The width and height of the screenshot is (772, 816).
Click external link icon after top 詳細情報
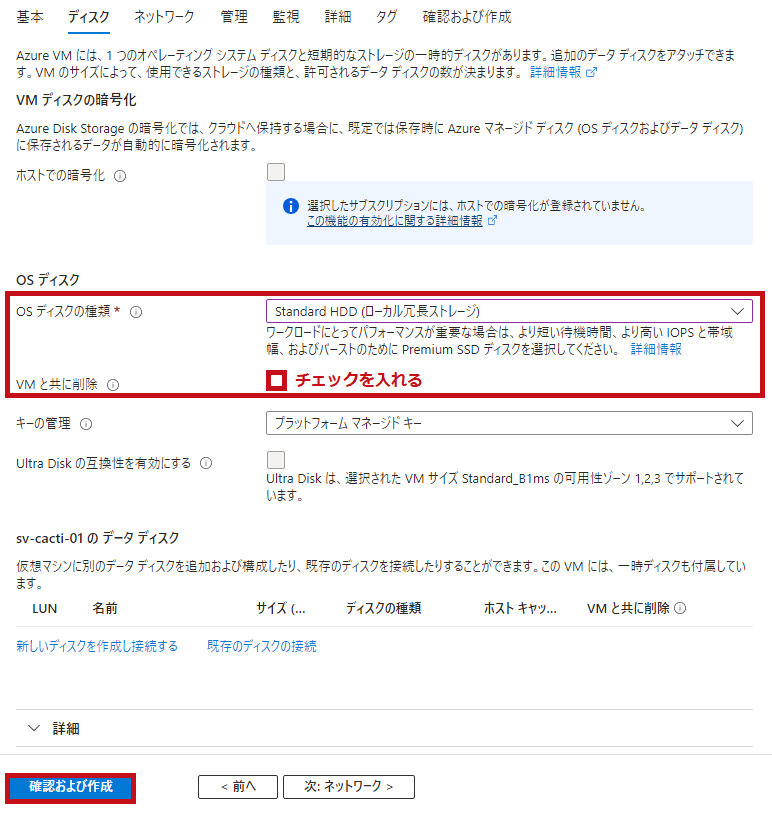point(591,72)
